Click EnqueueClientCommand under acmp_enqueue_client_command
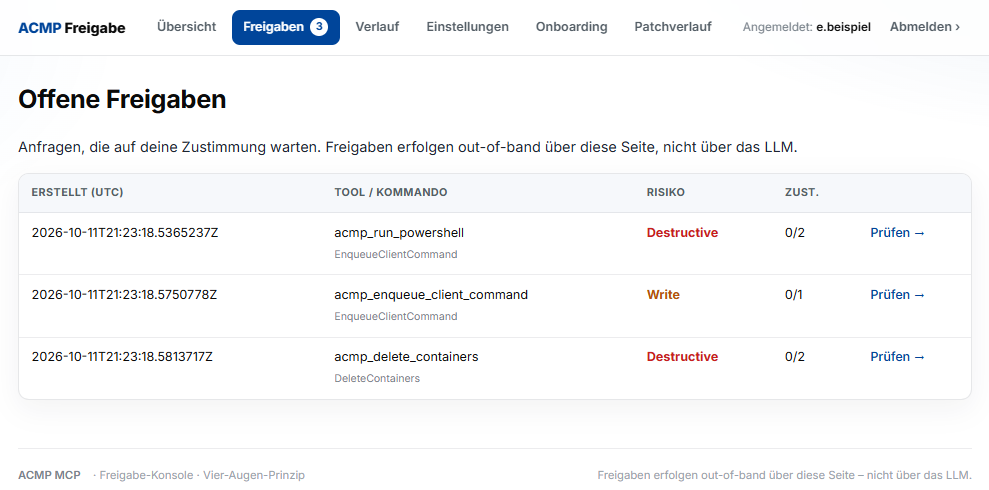Viewport: 989px width, 490px height. pos(395,316)
